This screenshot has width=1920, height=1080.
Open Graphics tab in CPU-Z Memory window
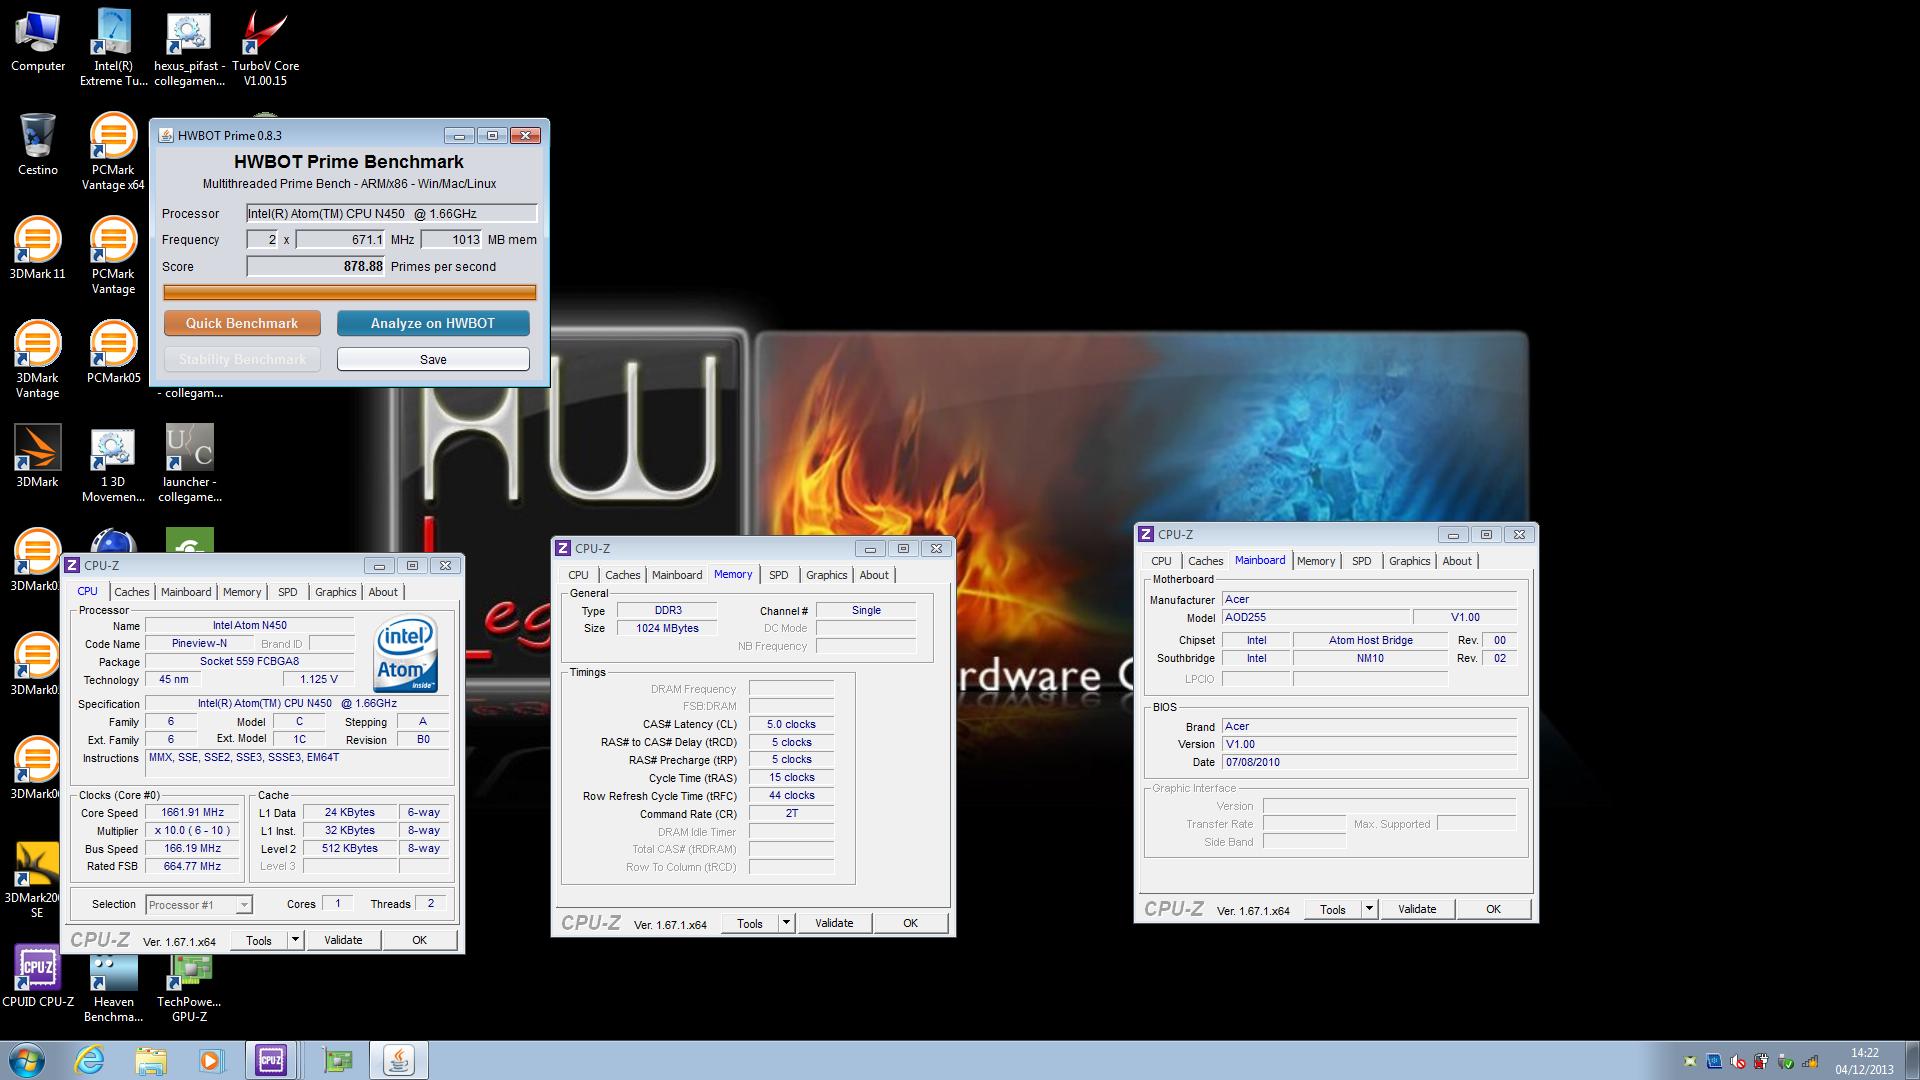pos(826,575)
